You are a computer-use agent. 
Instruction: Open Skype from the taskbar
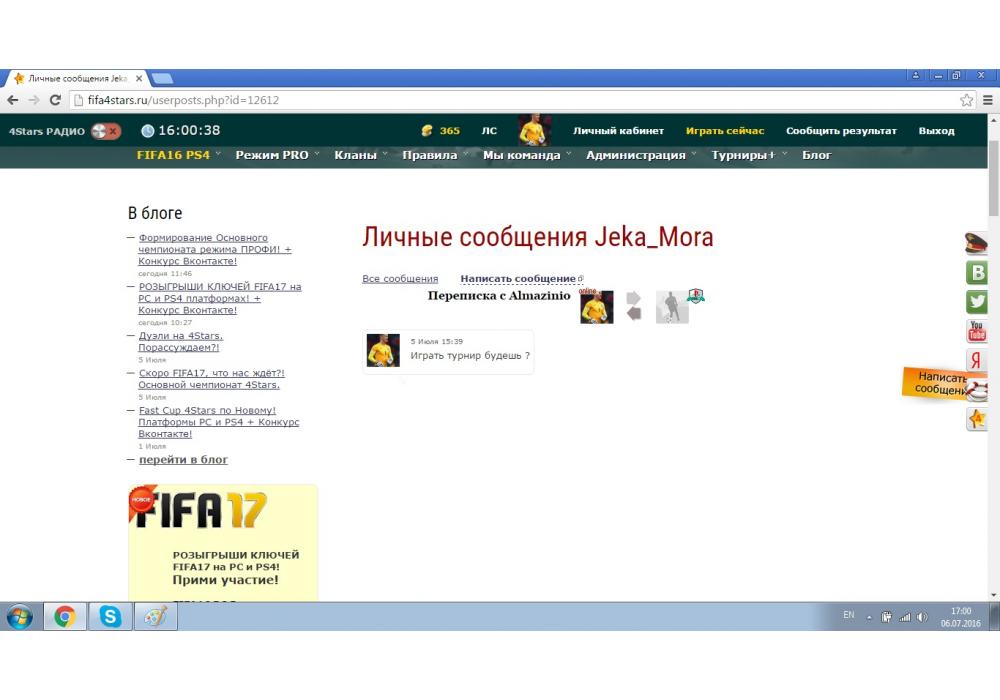pos(110,616)
